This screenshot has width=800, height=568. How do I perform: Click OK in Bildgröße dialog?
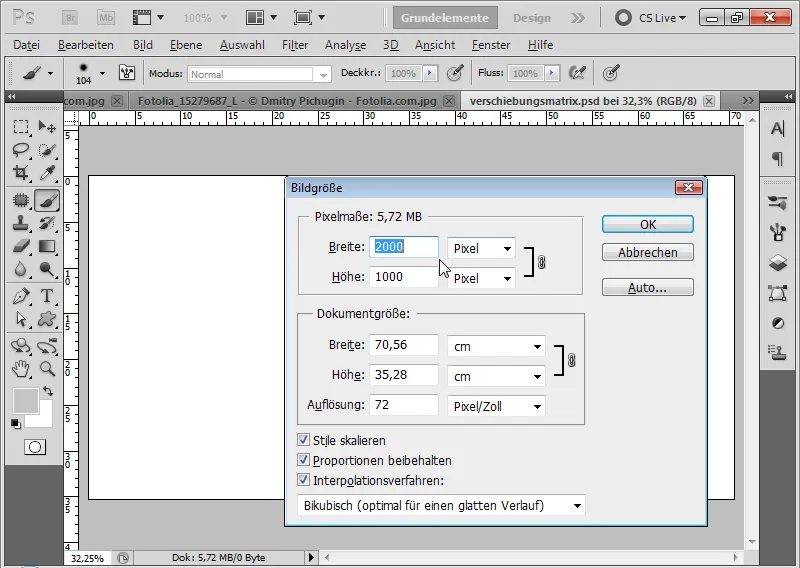coord(647,225)
